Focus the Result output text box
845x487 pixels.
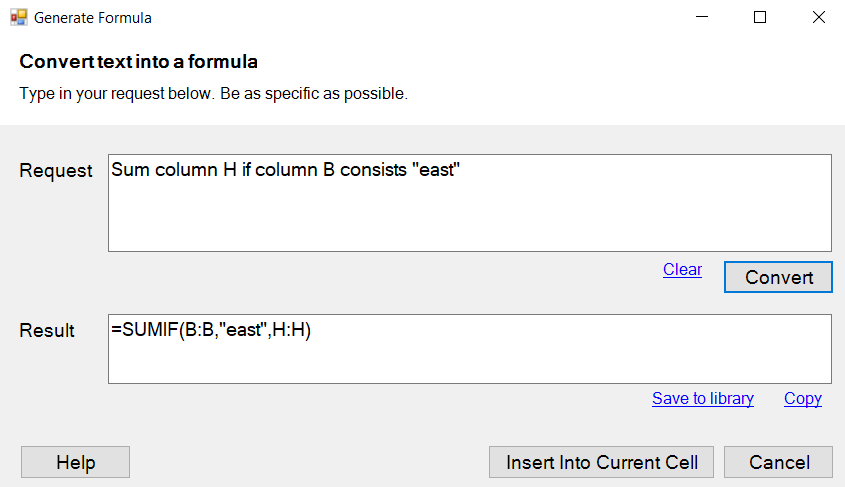click(x=470, y=349)
